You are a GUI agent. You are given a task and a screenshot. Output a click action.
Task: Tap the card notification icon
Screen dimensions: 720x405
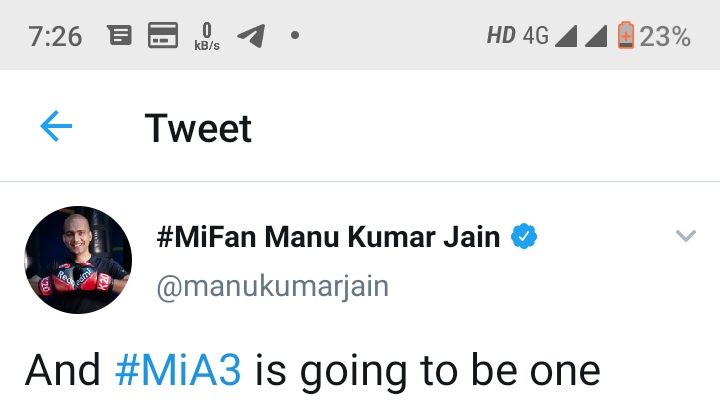163,35
